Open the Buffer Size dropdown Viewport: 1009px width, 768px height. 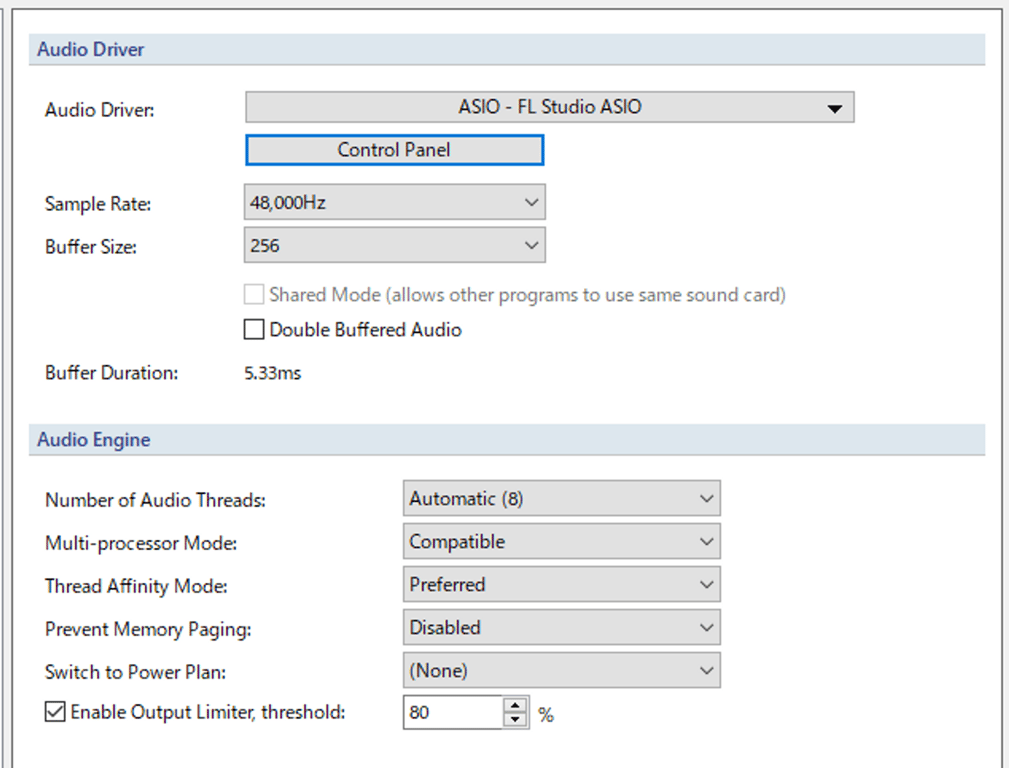pyautogui.click(x=394, y=245)
